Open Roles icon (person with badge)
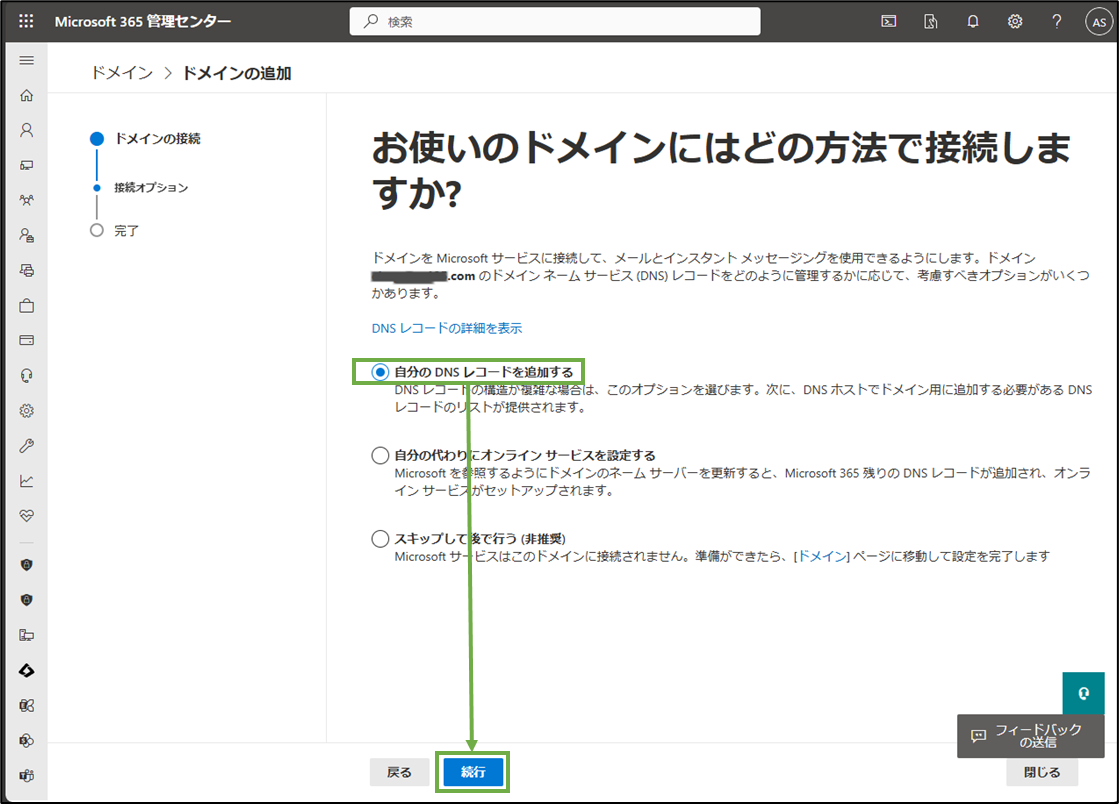The image size is (1119, 804). point(26,235)
